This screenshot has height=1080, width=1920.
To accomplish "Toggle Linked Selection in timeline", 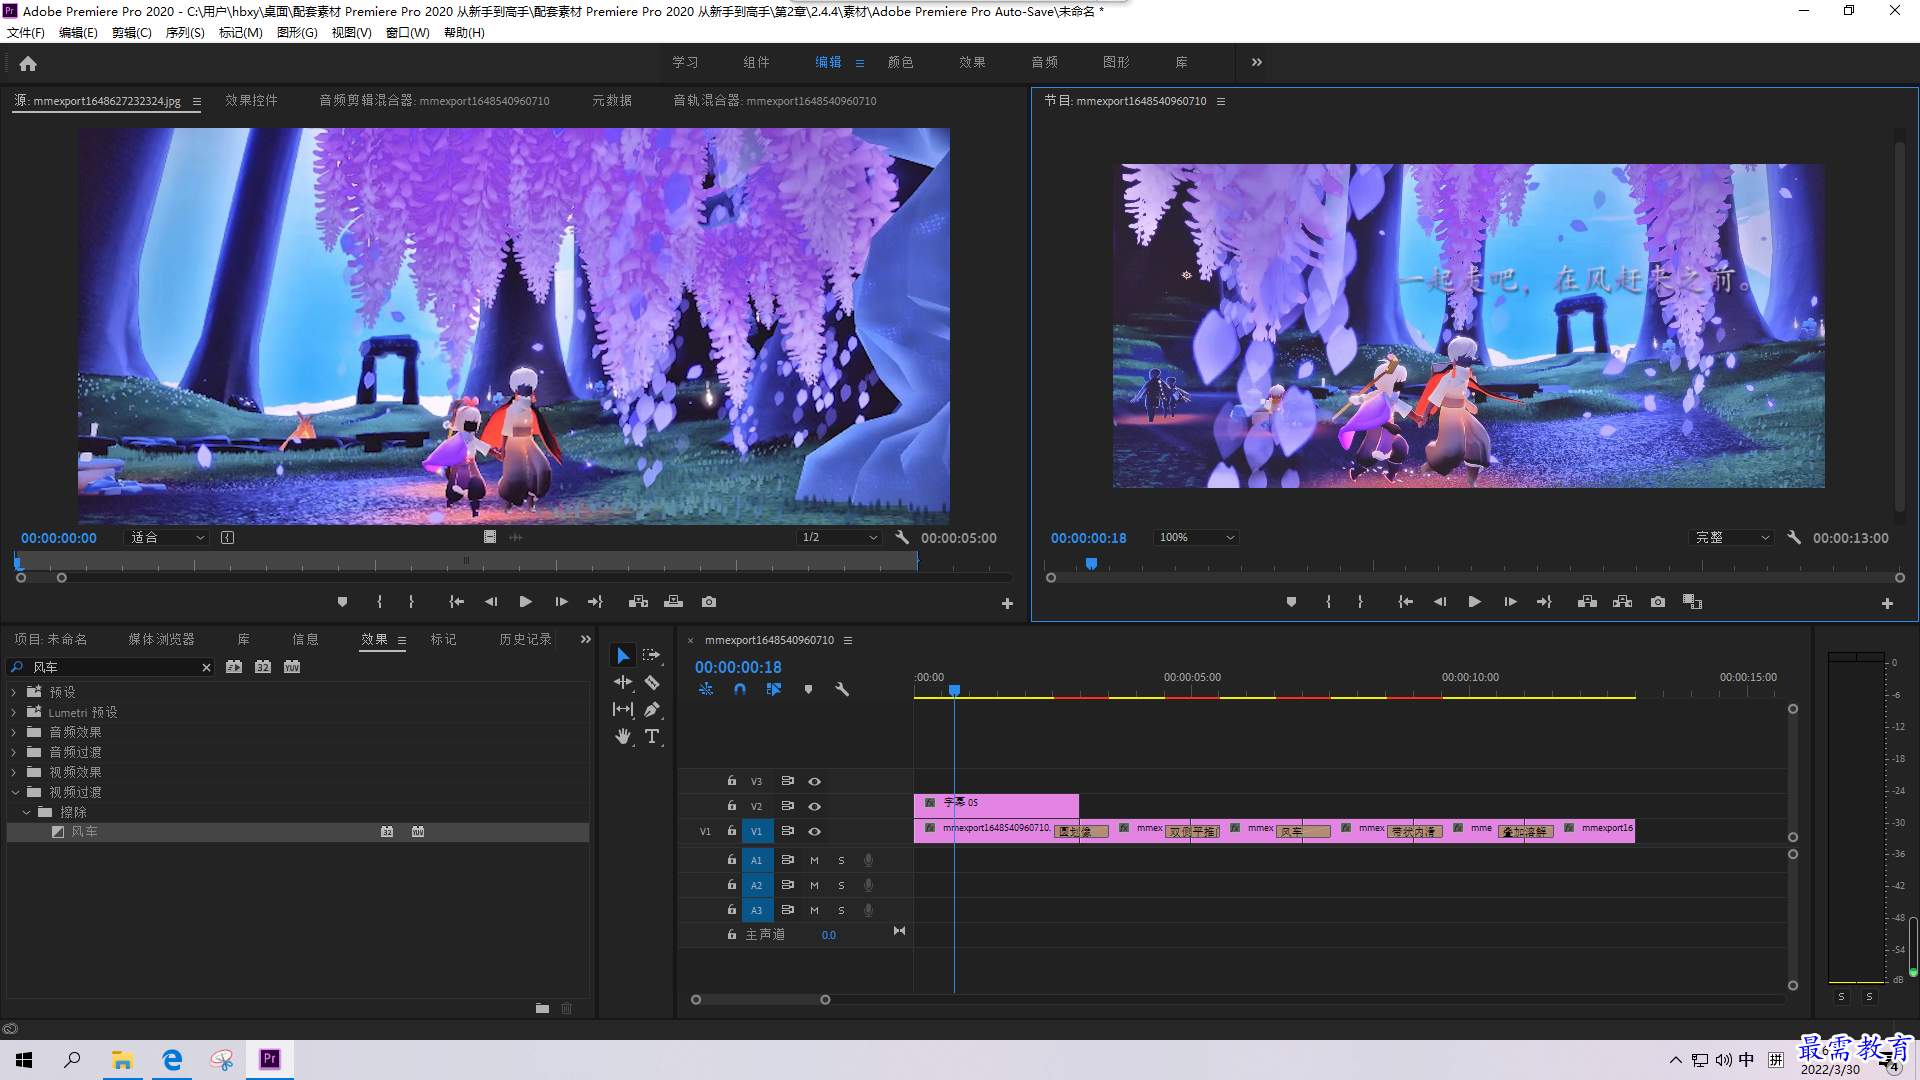I will click(x=774, y=689).
